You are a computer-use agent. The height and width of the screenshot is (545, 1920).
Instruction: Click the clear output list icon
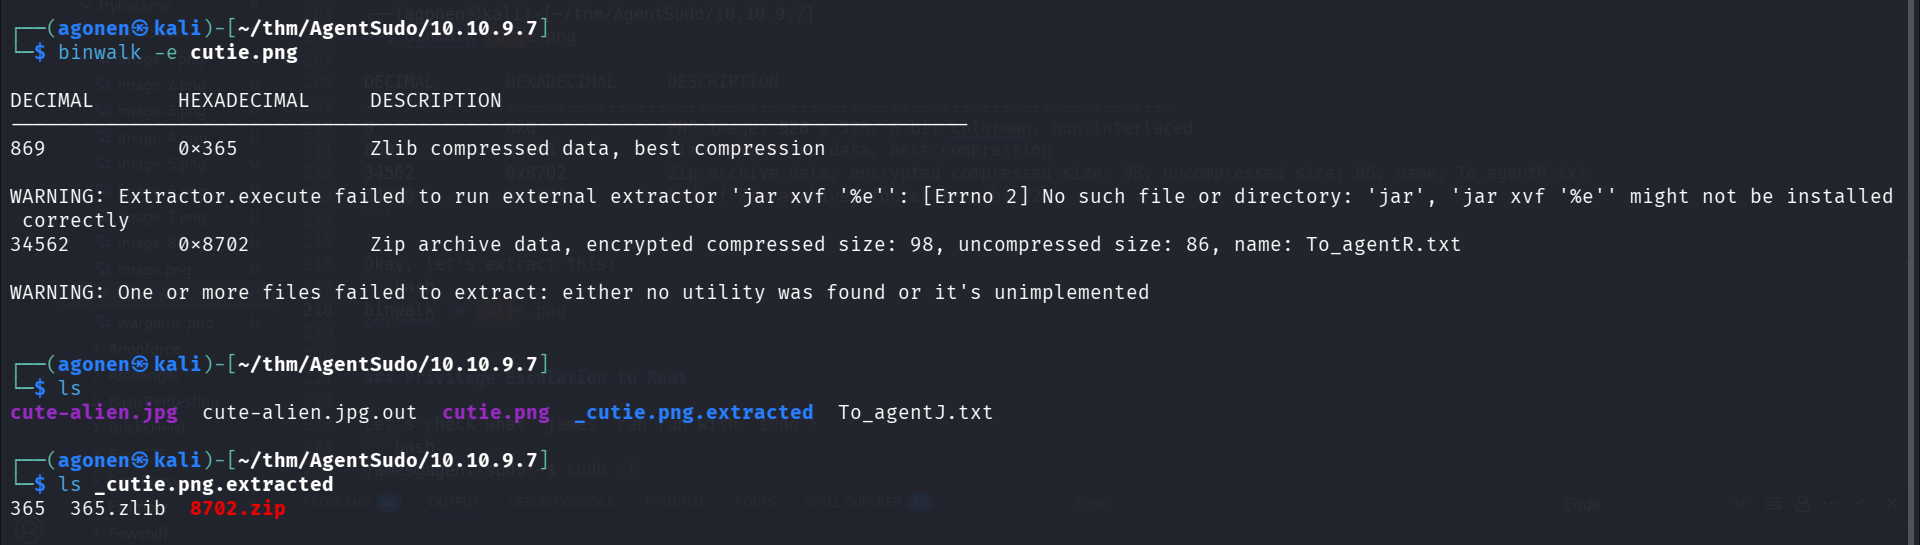point(1773,504)
